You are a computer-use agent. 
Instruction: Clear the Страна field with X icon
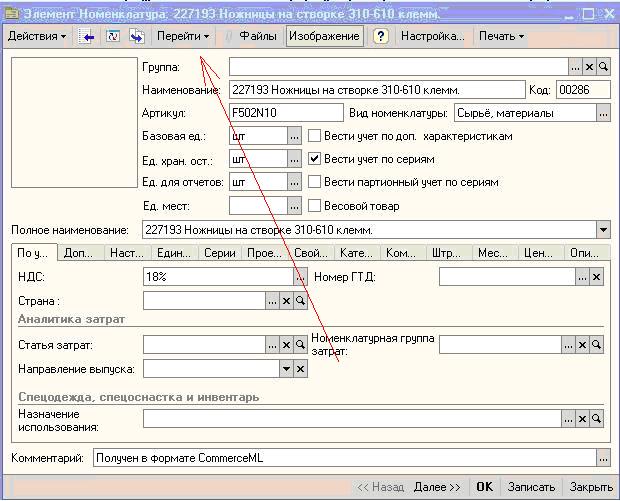click(x=285, y=300)
